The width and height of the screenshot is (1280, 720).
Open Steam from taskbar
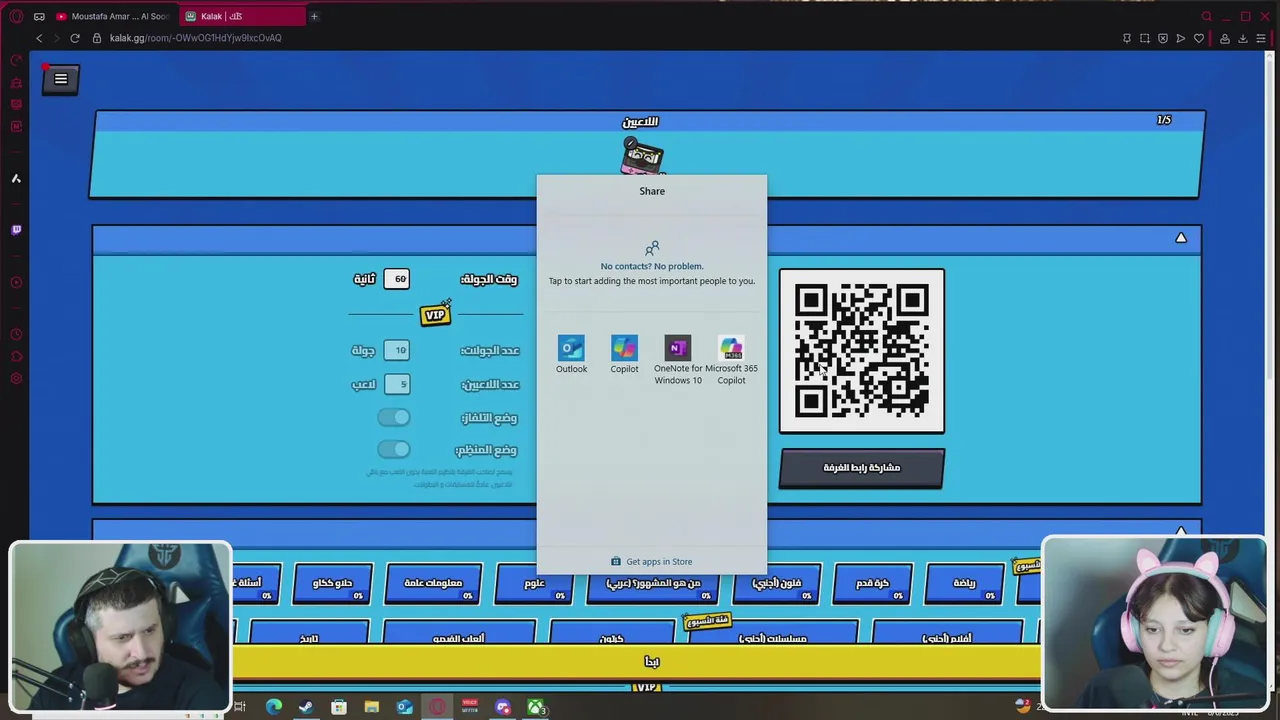pyautogui.click(x=306, y=707)
